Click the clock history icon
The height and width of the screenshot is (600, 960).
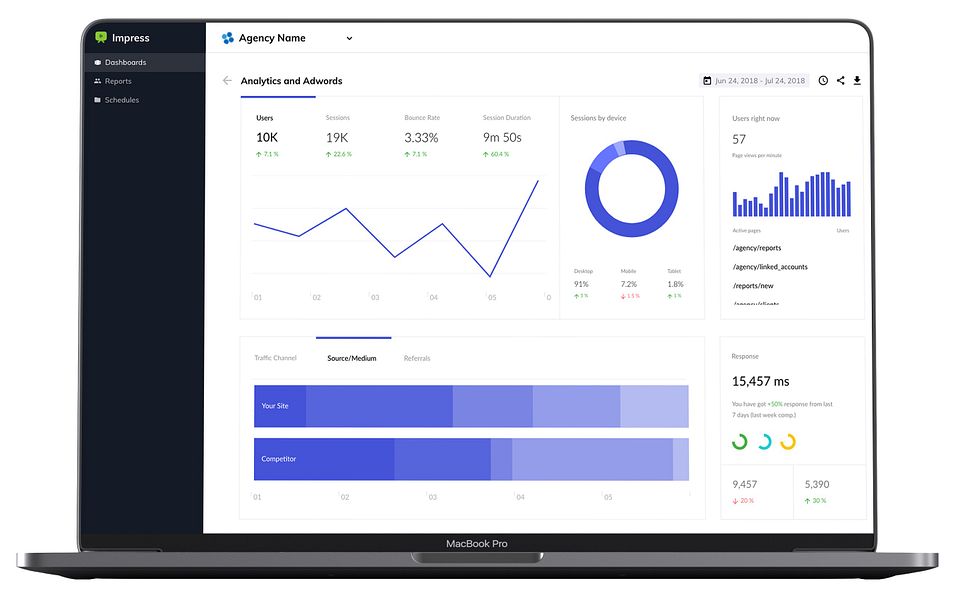pos(823,80)
